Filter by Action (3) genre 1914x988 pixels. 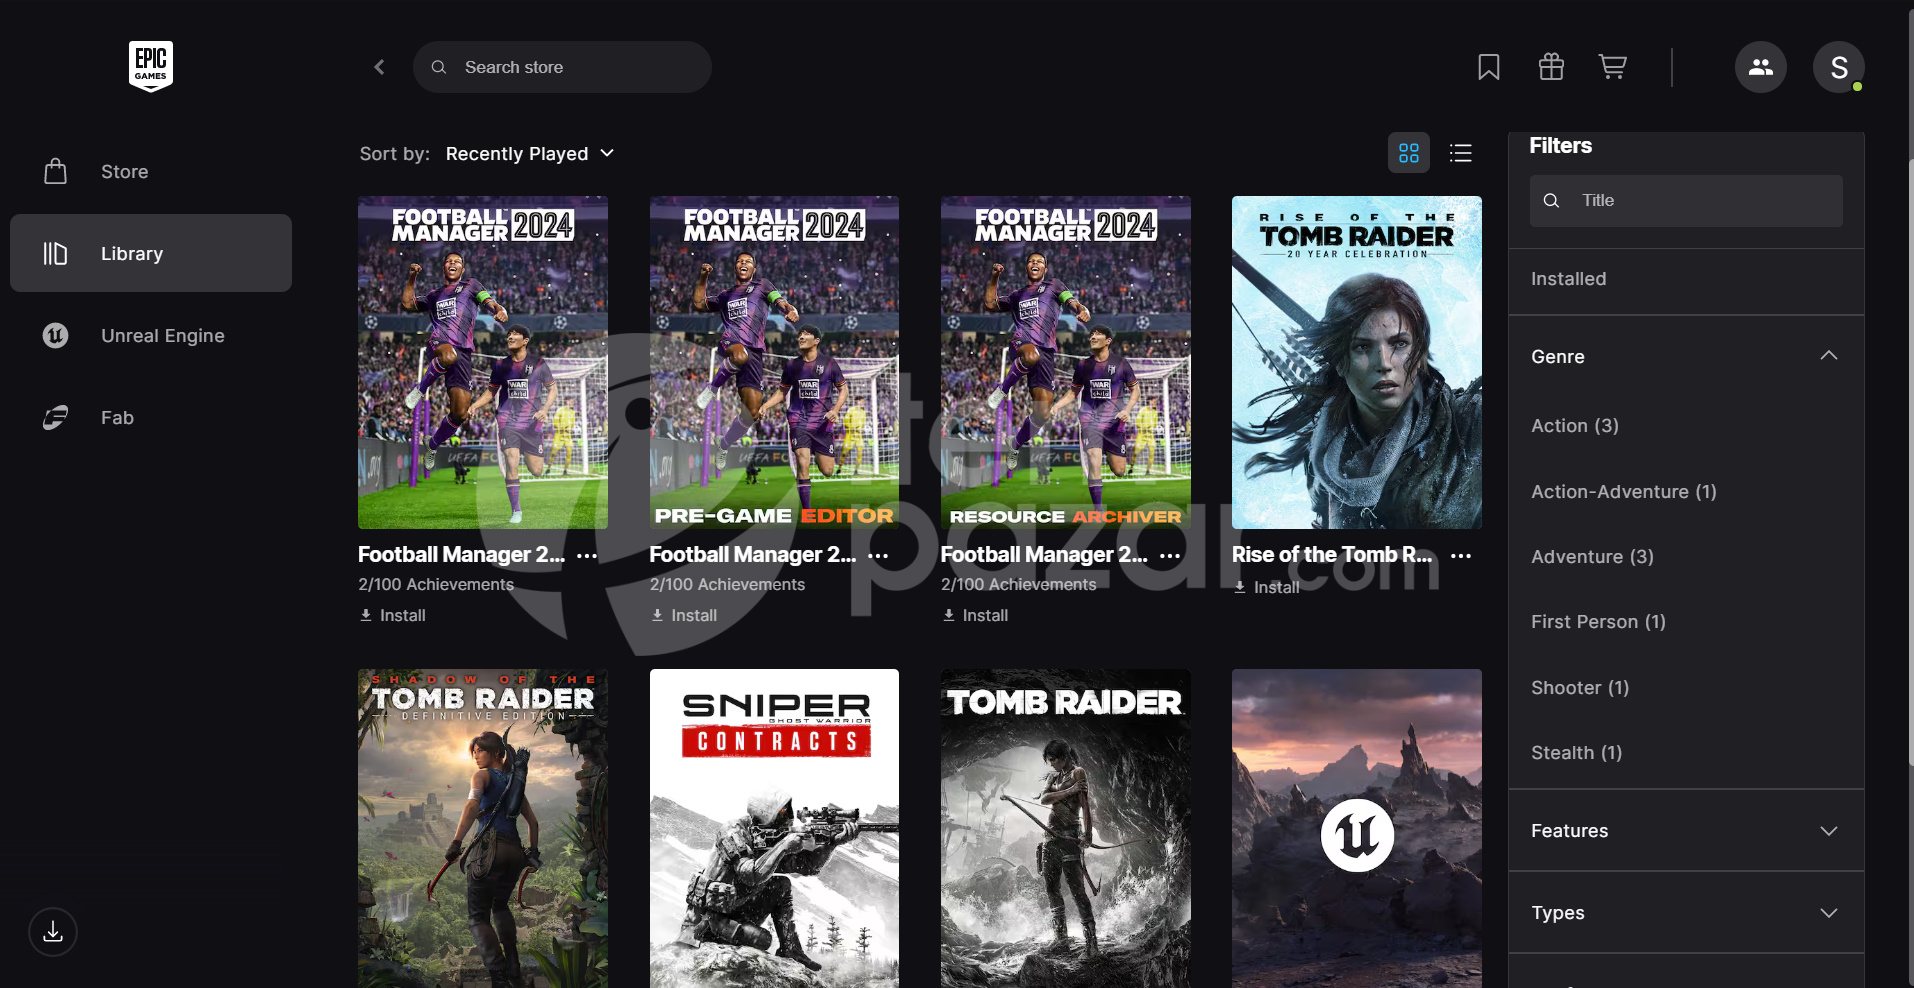1575,426
